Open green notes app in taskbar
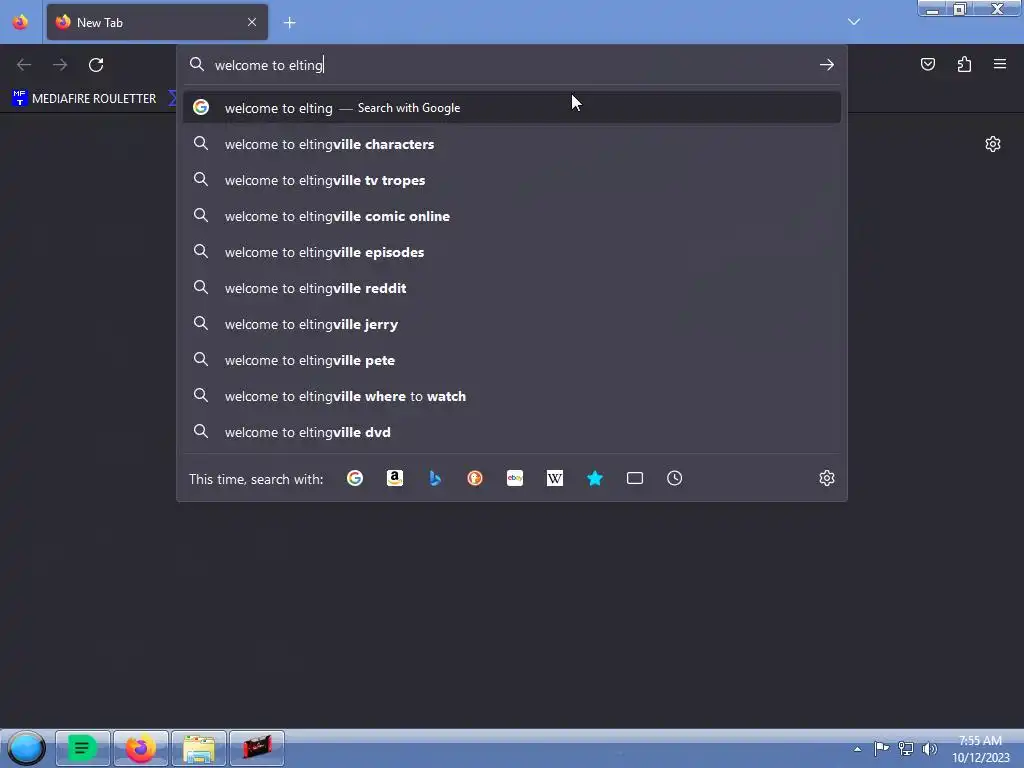Viewport: 1024px width, 768px height. pos(82,748)
